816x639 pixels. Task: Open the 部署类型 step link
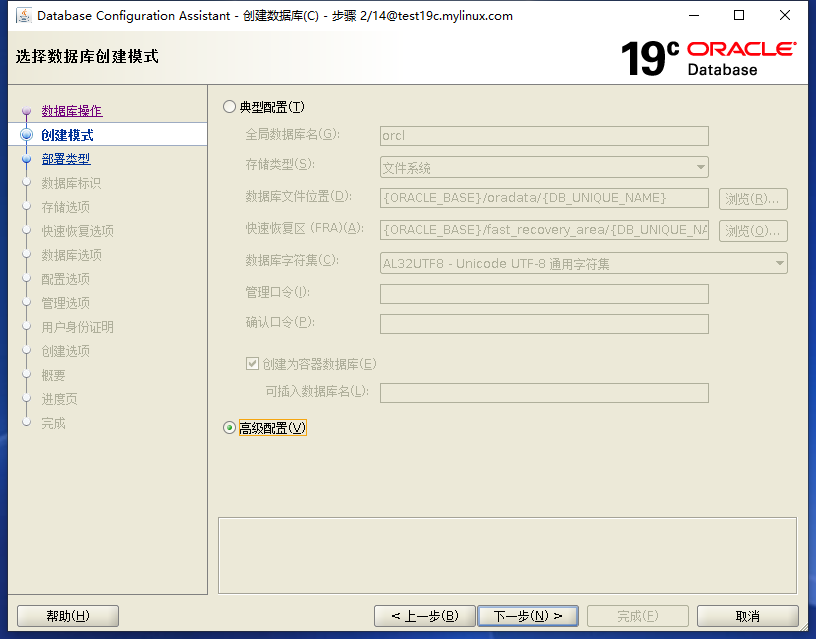(66, 159)
